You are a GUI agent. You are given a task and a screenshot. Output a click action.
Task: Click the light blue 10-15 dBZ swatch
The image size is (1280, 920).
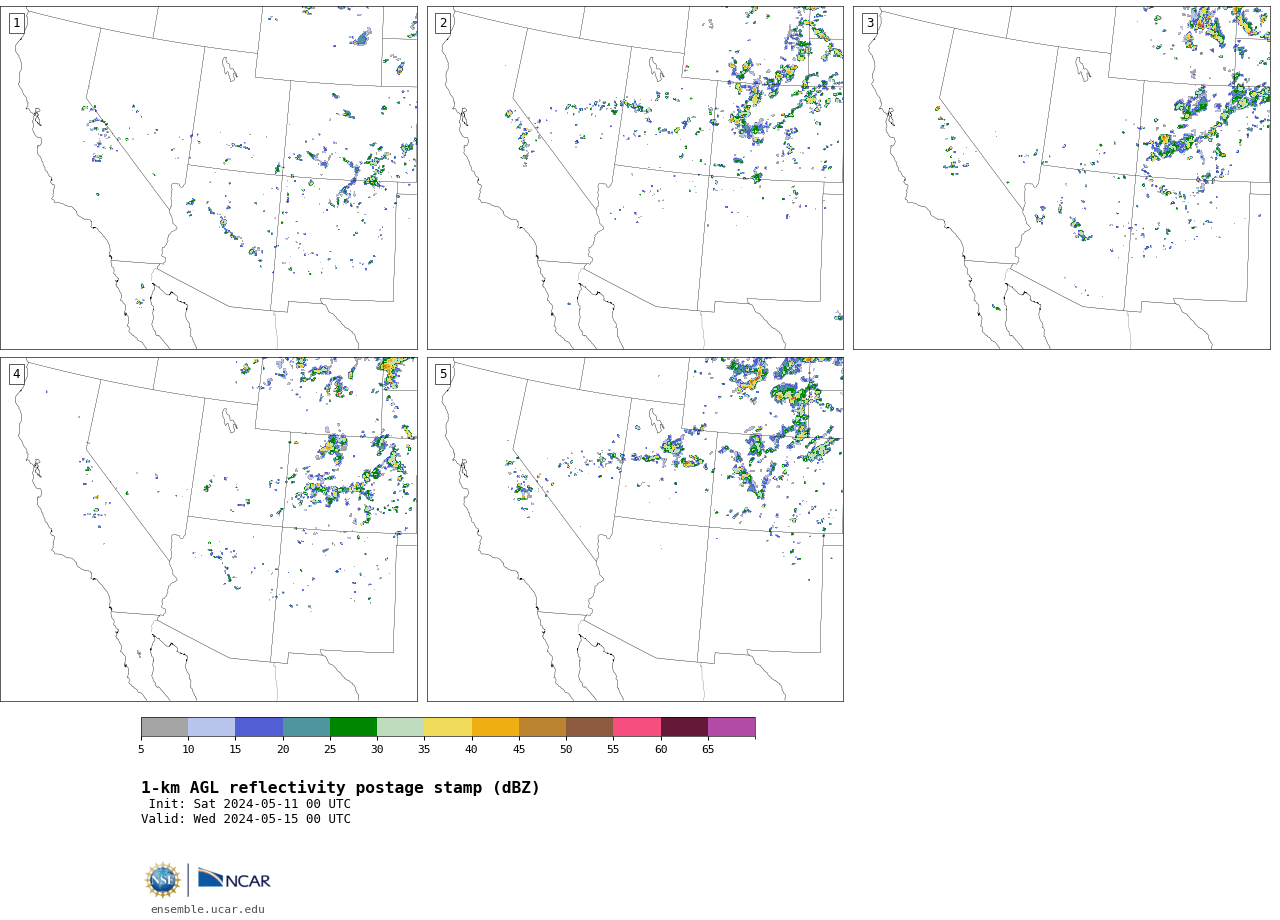click(x=212, y=727)
